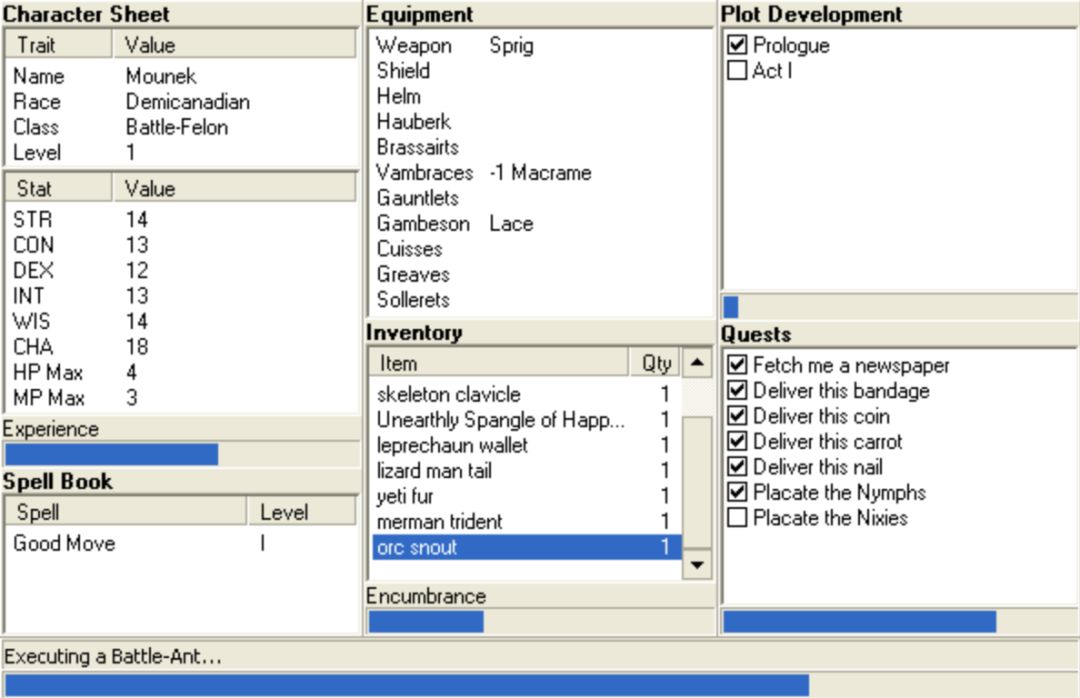
Task: Click the Encumbrance progress bar
Action: 540,621
